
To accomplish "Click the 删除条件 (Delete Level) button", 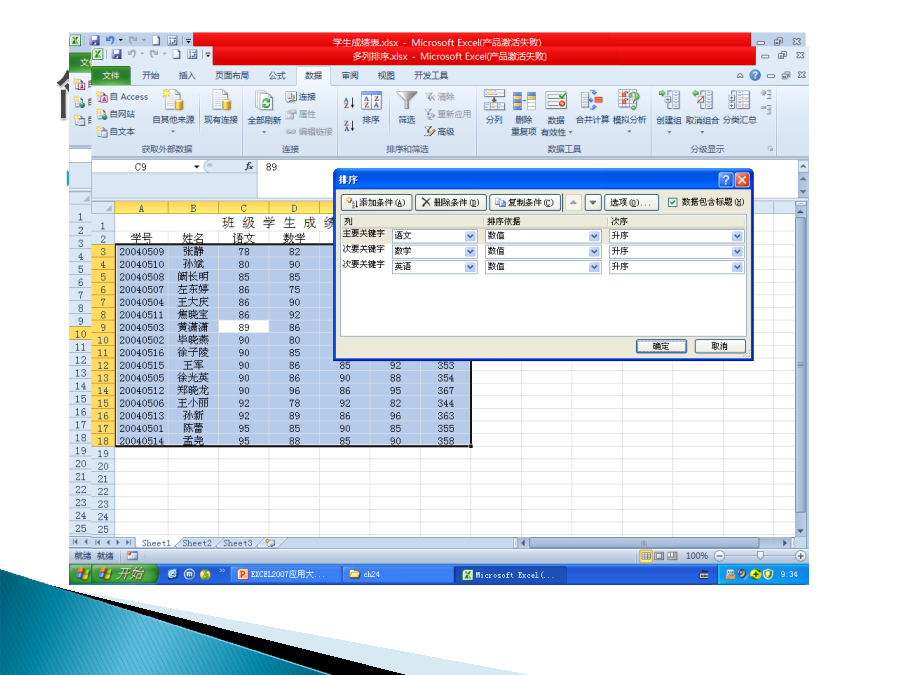I will click(x=450, y=202).
